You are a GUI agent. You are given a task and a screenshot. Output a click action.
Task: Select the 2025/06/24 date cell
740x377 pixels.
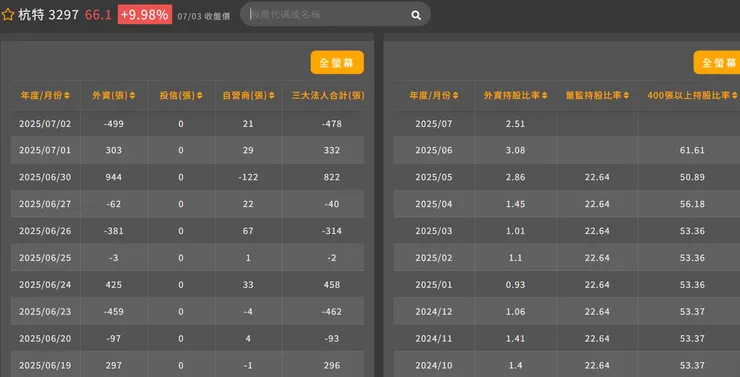click(x=45, y=285)
